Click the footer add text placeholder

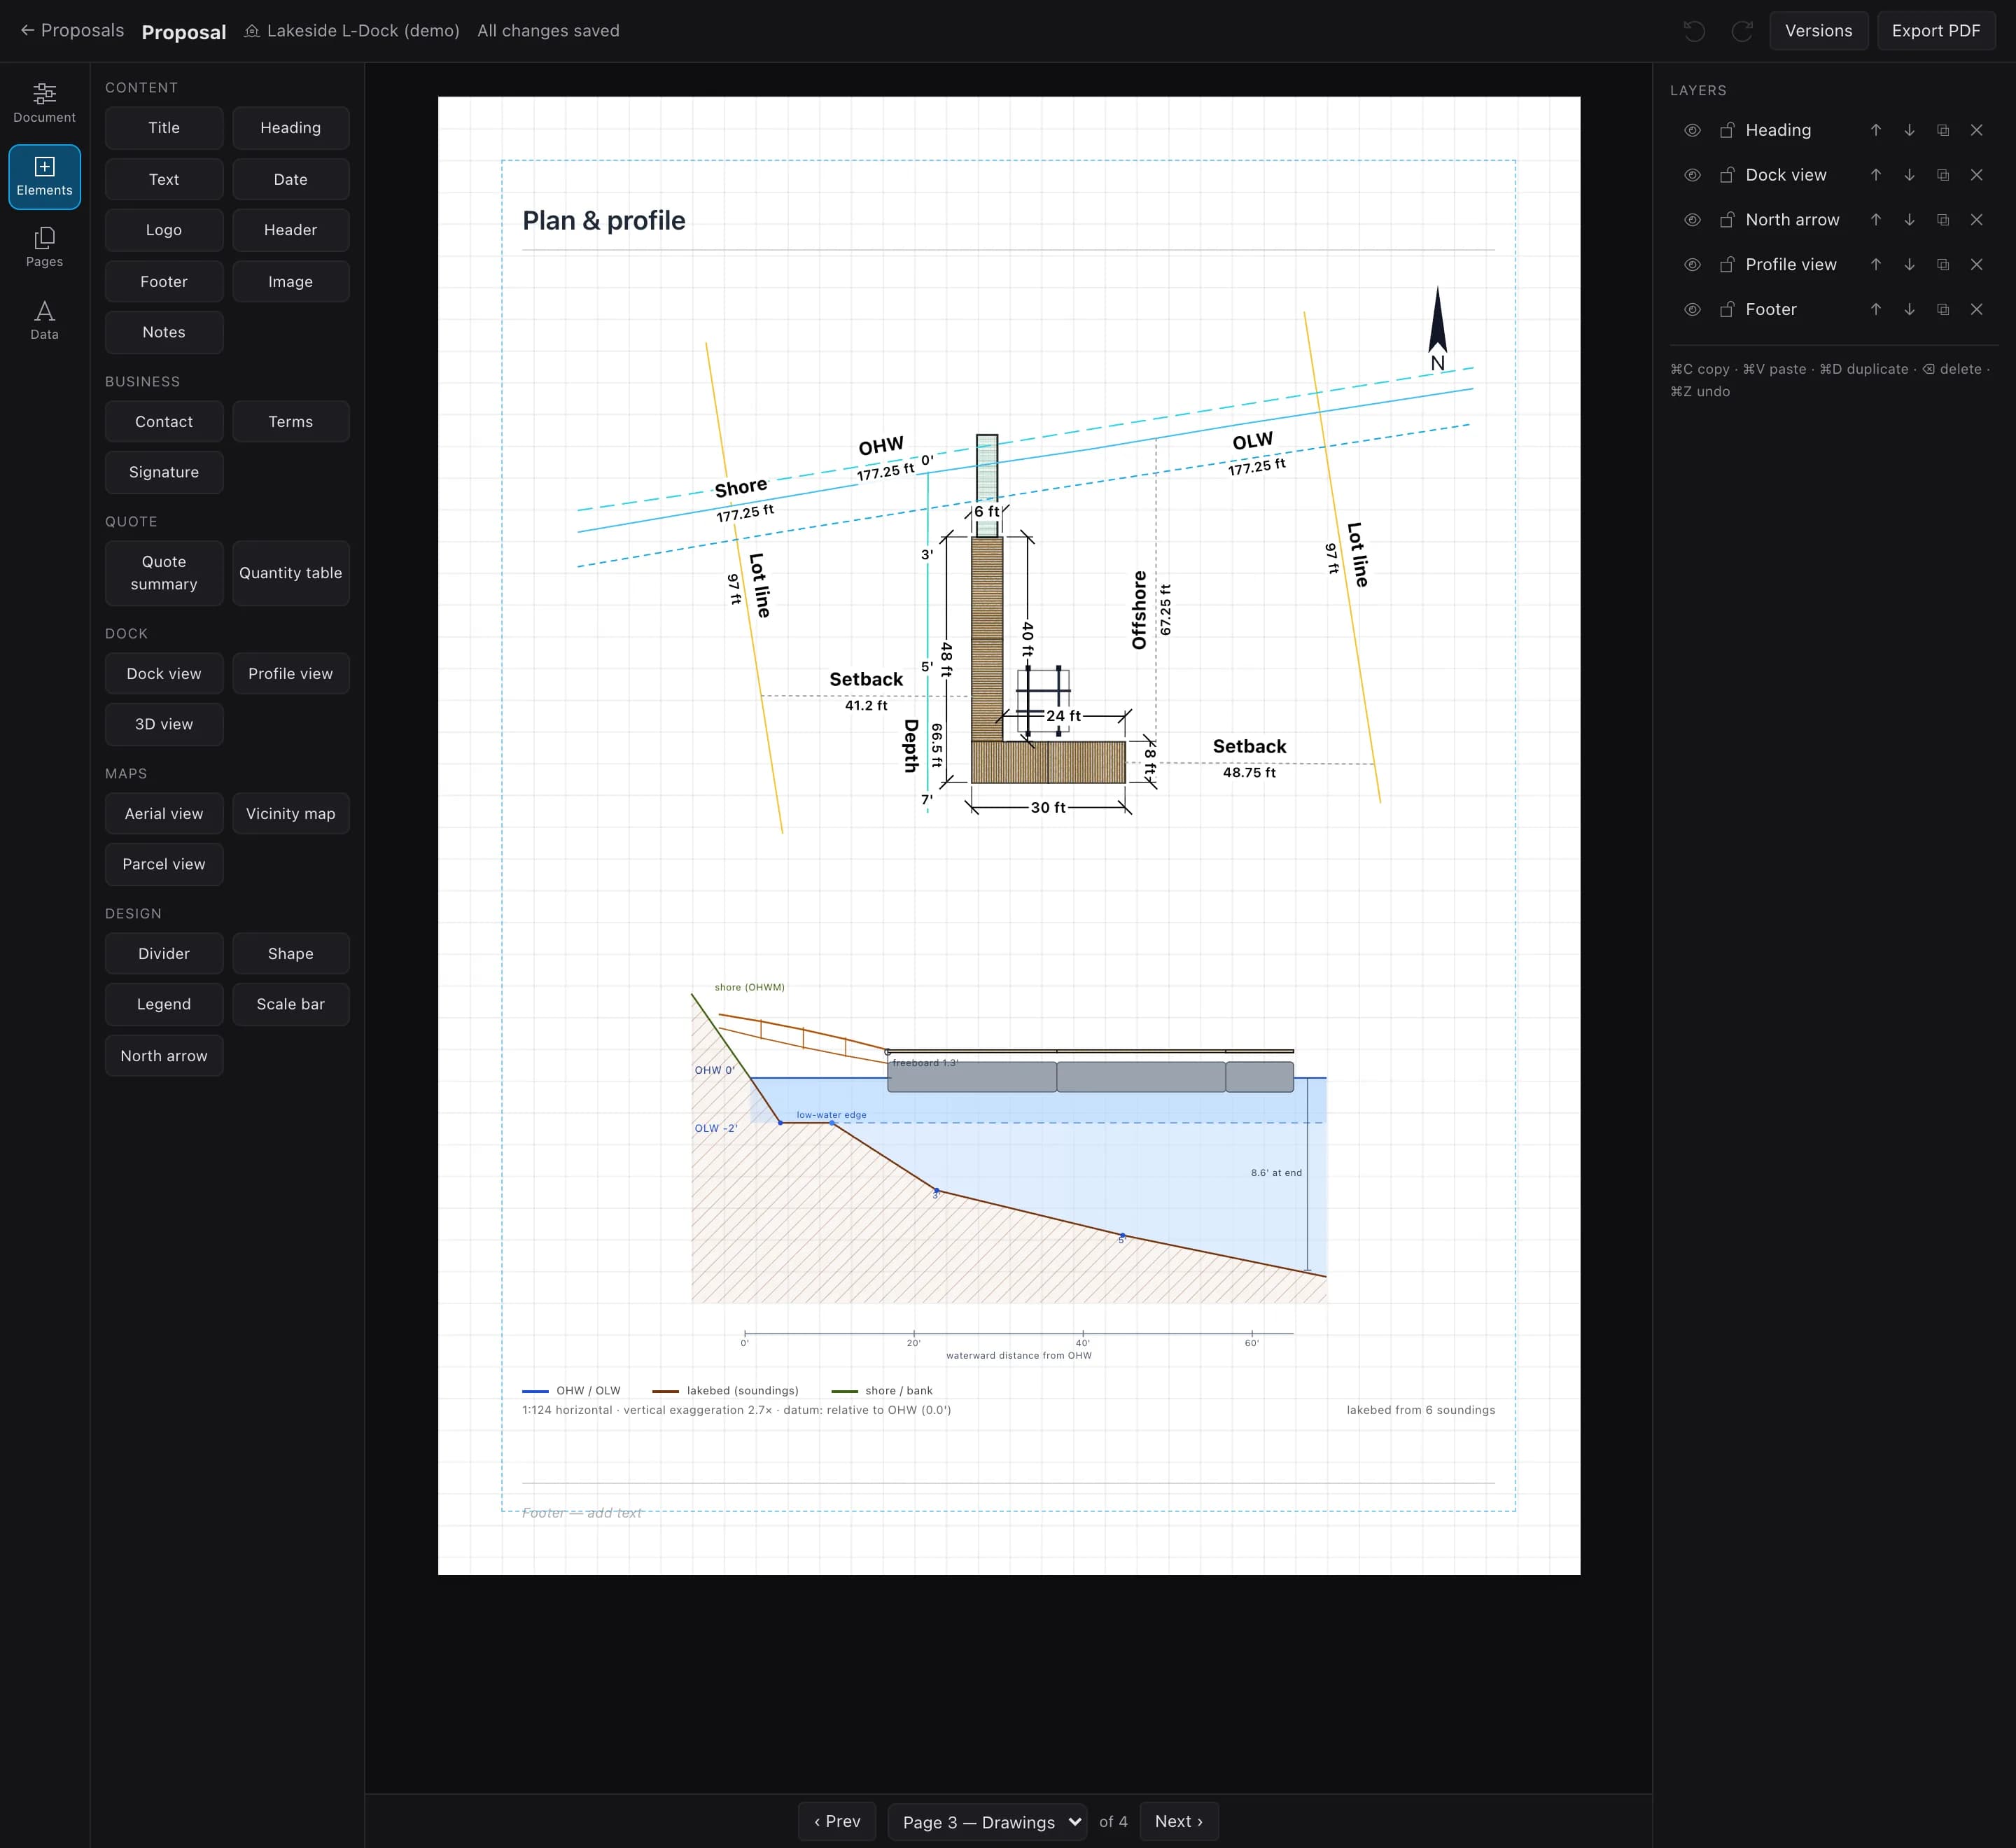pyautogui.click(x=581, y=1512)
